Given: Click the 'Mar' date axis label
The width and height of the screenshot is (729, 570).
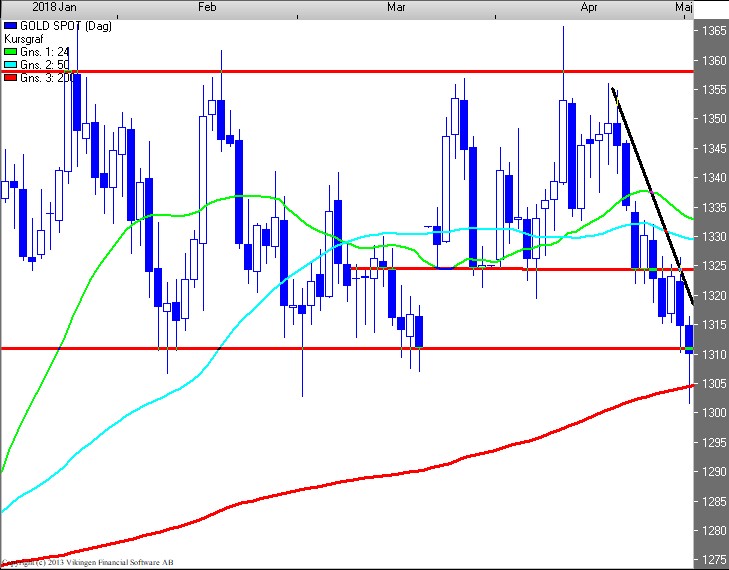Looking at the screenshot, I should click(x=396, y=7).
